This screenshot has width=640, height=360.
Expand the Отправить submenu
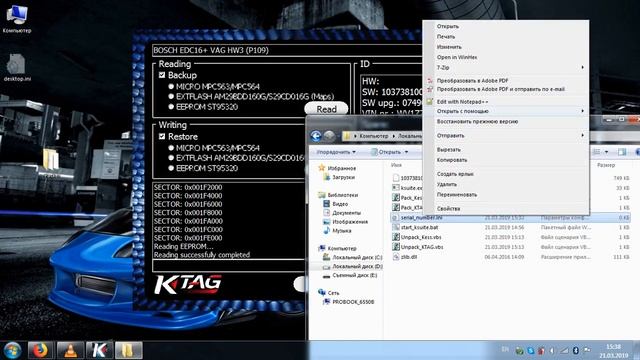[x=505, y=136]
